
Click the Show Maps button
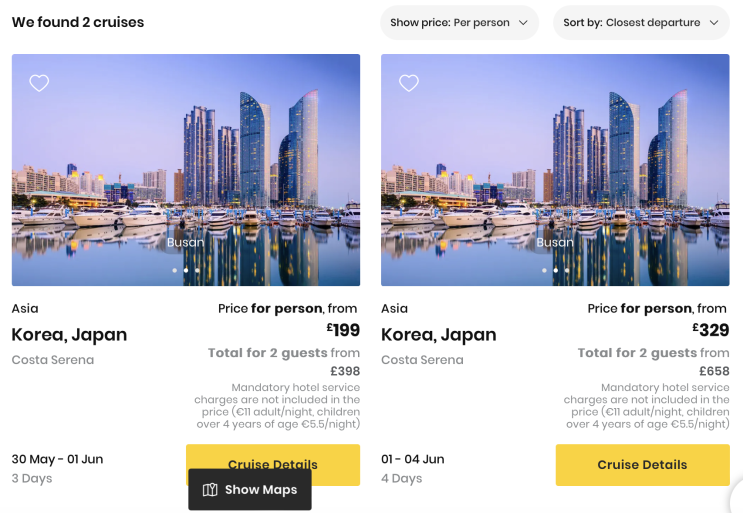[250, 490]
